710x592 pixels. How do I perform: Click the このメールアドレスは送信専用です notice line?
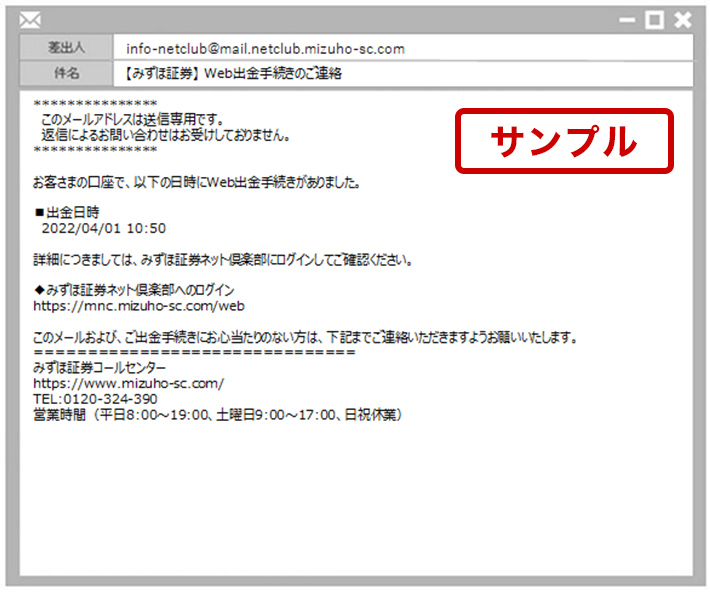pyautogui.click(x=133, y=119)
